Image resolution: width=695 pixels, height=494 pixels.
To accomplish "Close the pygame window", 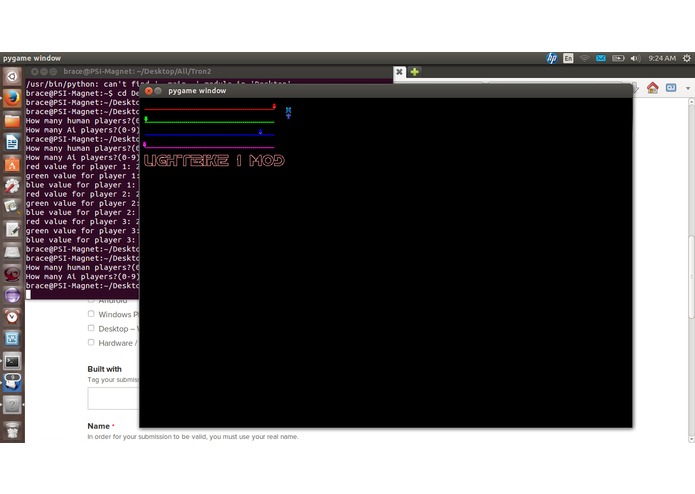I will pyautogui.click(x=148, y=91).
